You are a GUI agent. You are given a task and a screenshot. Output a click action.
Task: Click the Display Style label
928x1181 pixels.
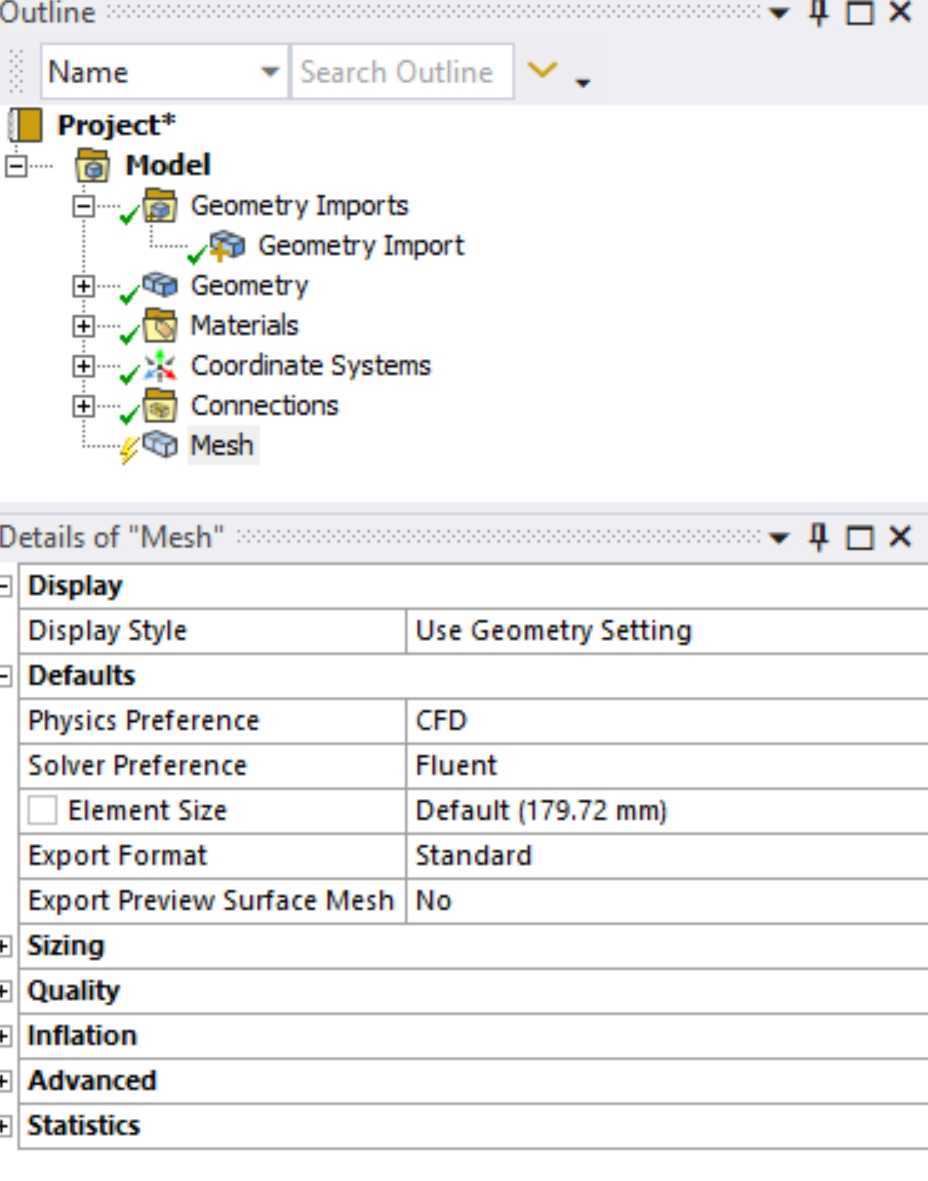(x=107, y=631)
